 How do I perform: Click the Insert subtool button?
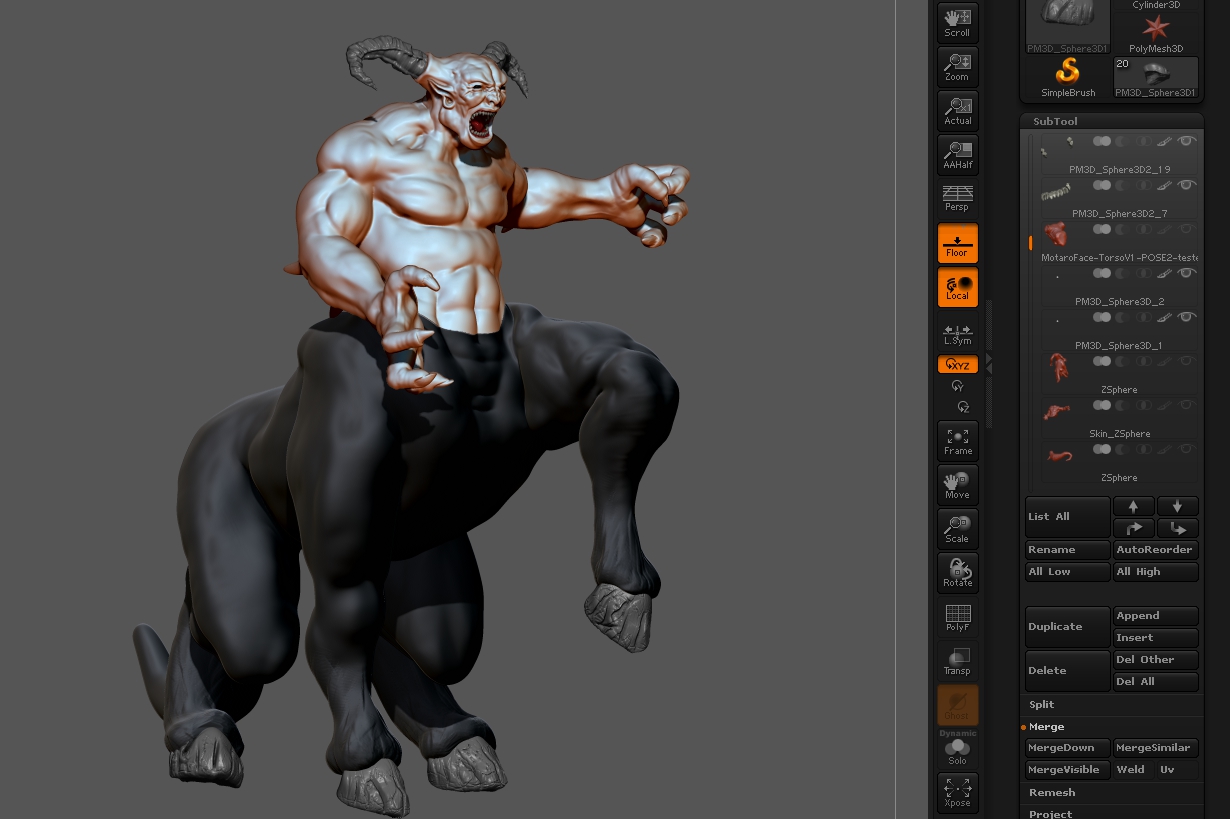coord(1155,638)
